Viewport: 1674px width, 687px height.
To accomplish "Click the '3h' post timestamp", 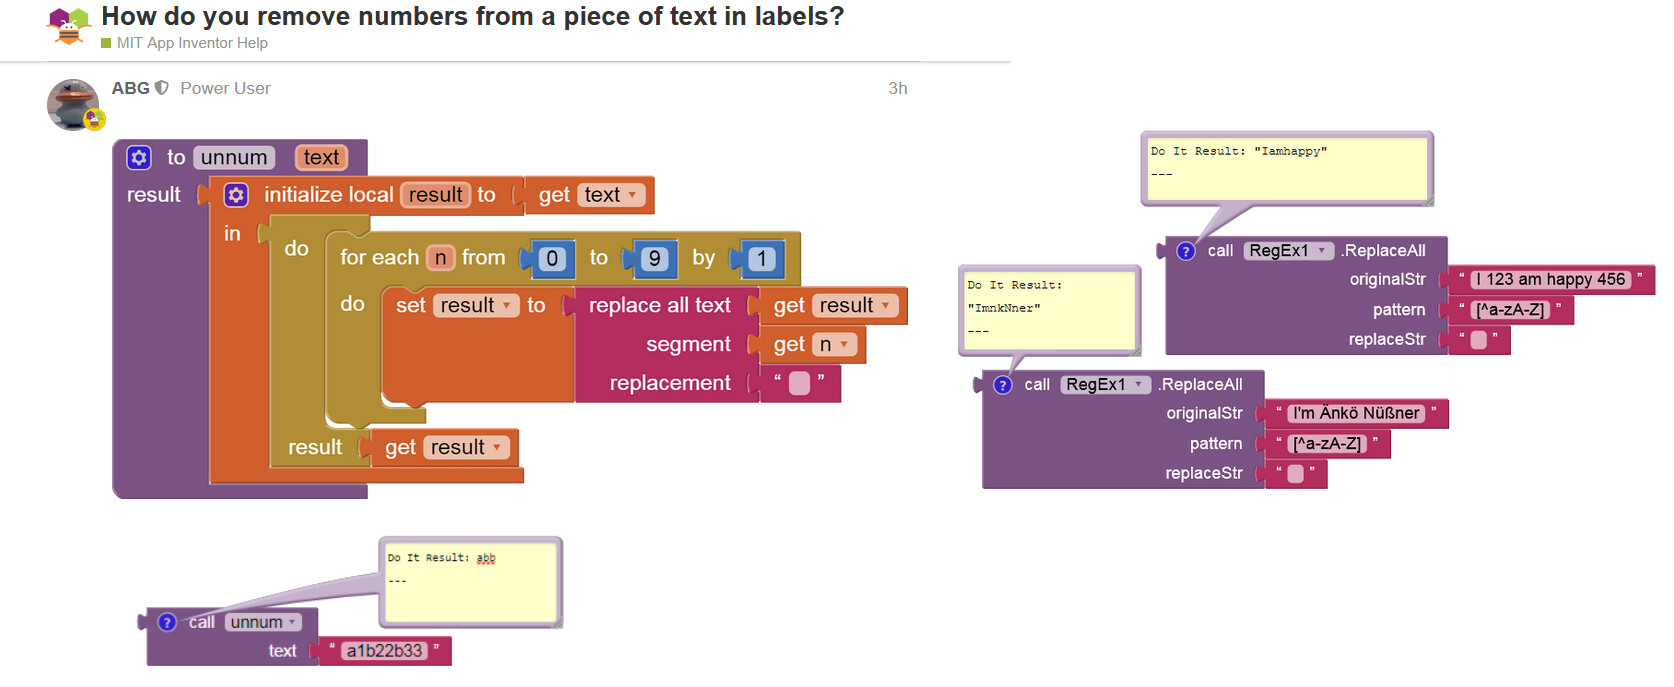I will tap(897, 88).
